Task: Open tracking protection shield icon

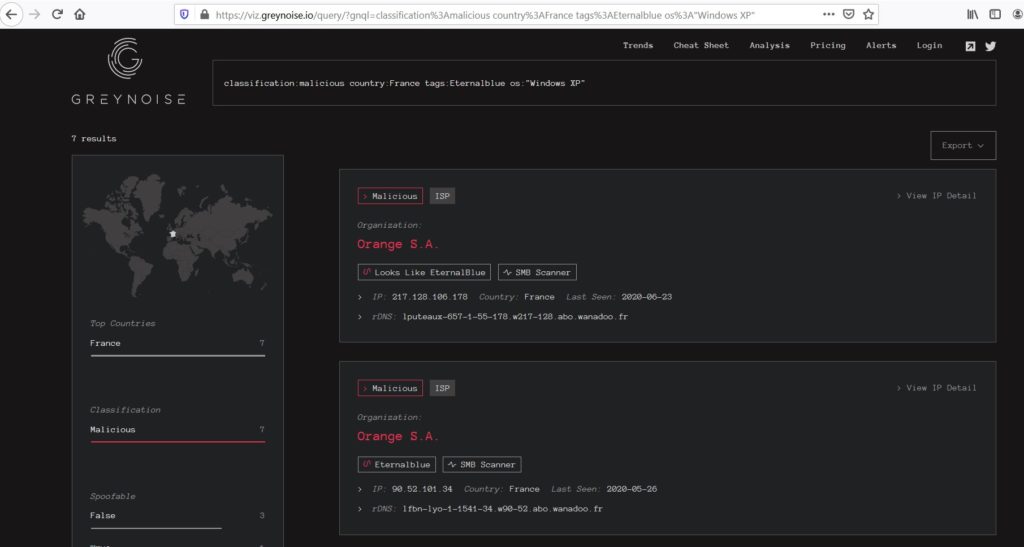Action: click(x=184, y=14)
